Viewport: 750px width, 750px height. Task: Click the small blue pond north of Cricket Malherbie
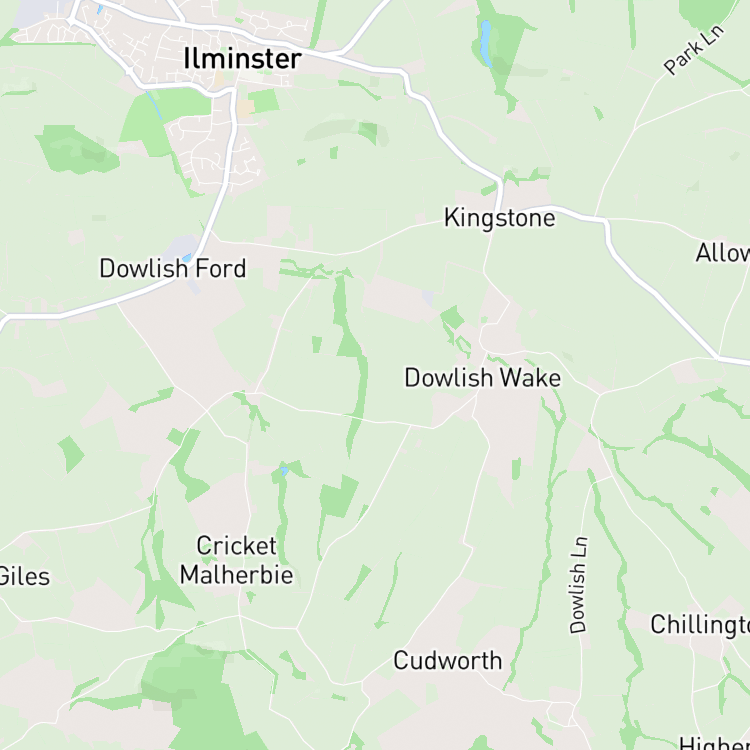click(x=284, y=472)
